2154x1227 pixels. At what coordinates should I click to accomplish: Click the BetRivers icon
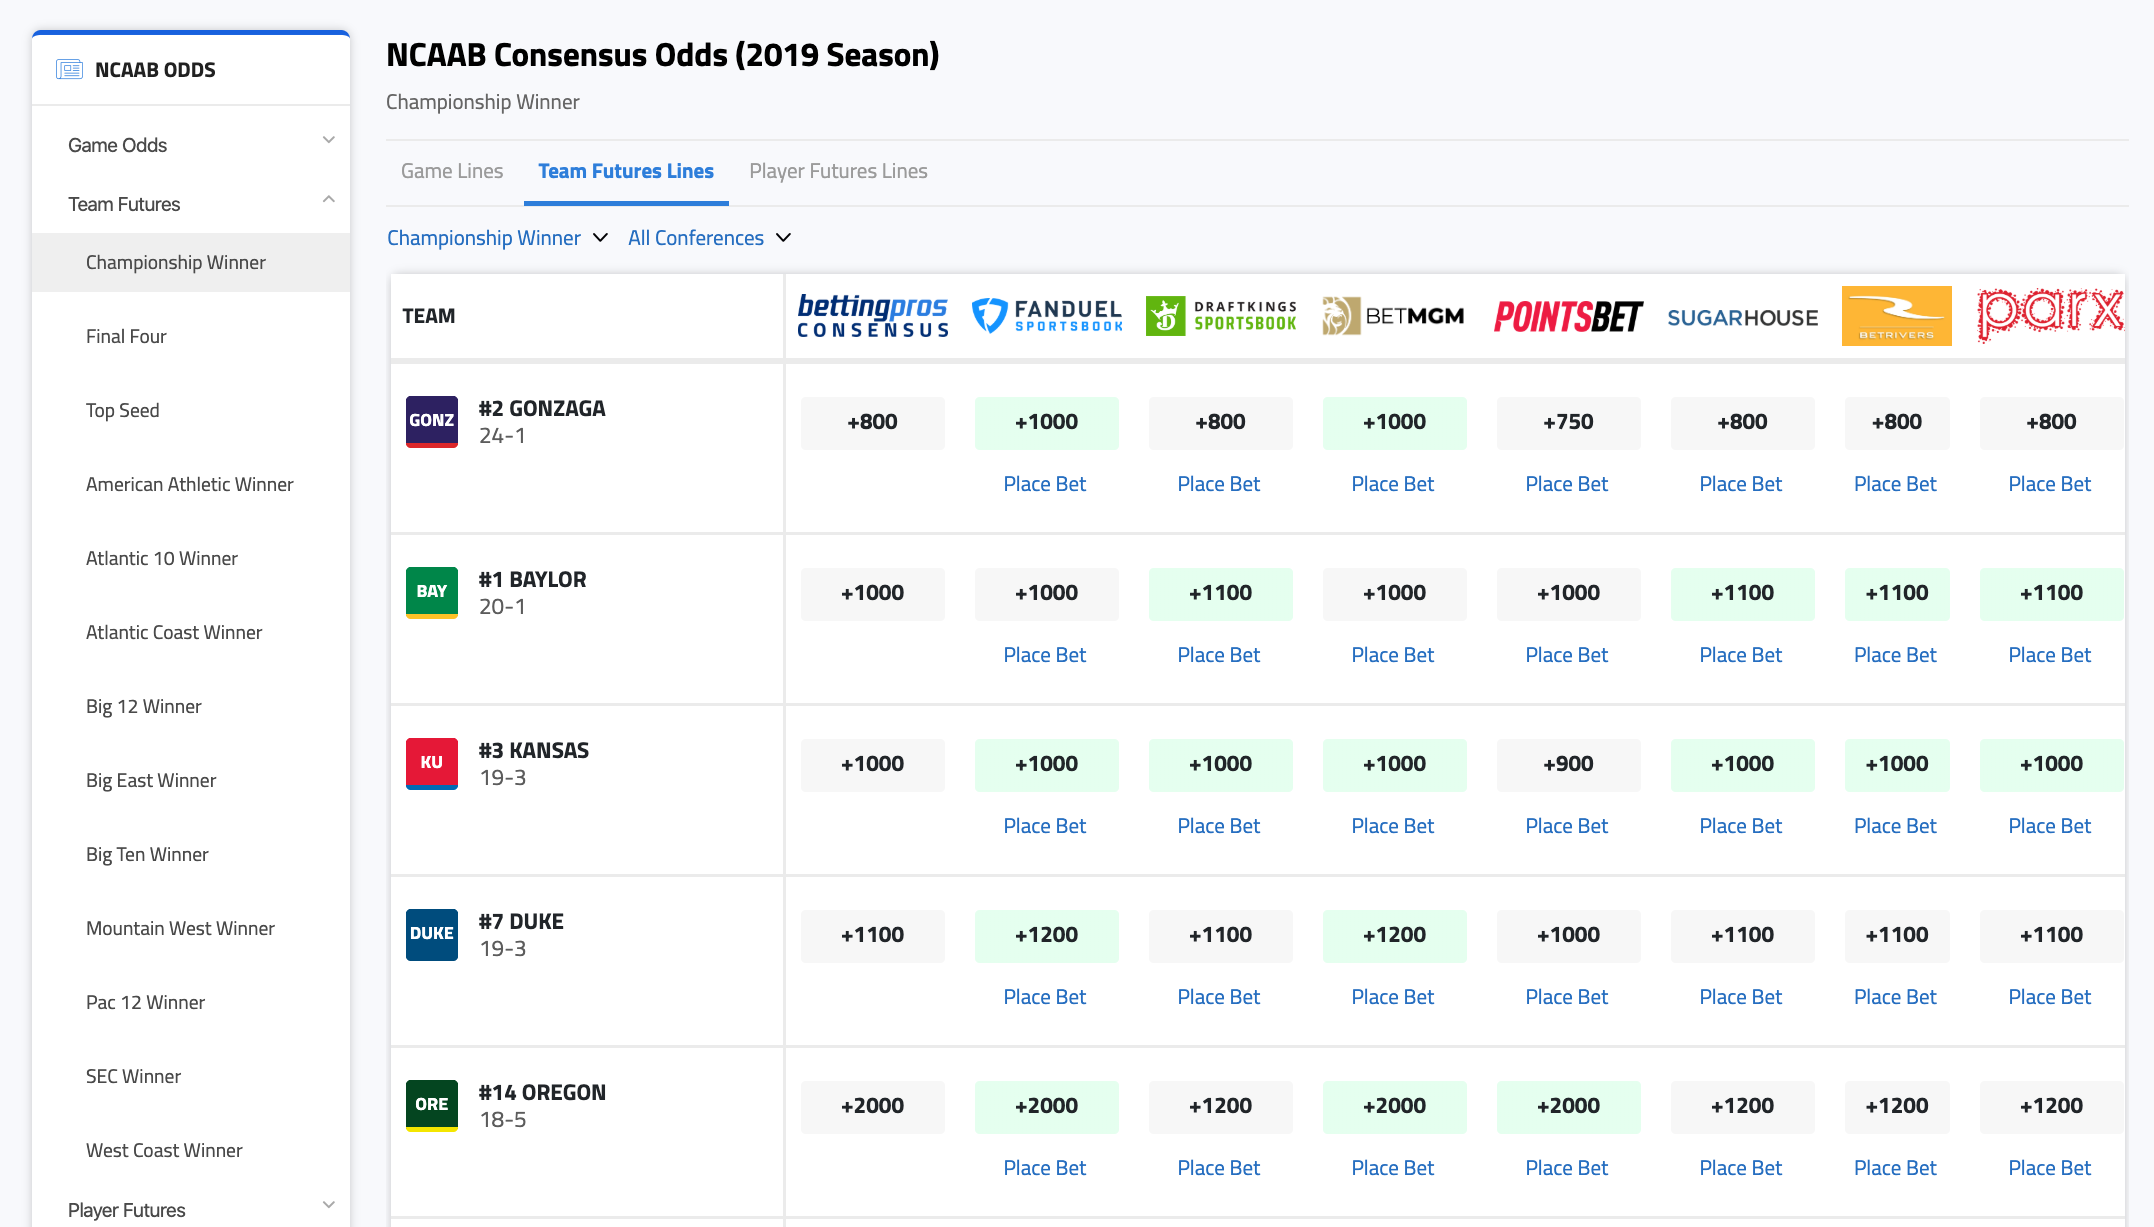pyautogui.click(x=1898, y=315)
